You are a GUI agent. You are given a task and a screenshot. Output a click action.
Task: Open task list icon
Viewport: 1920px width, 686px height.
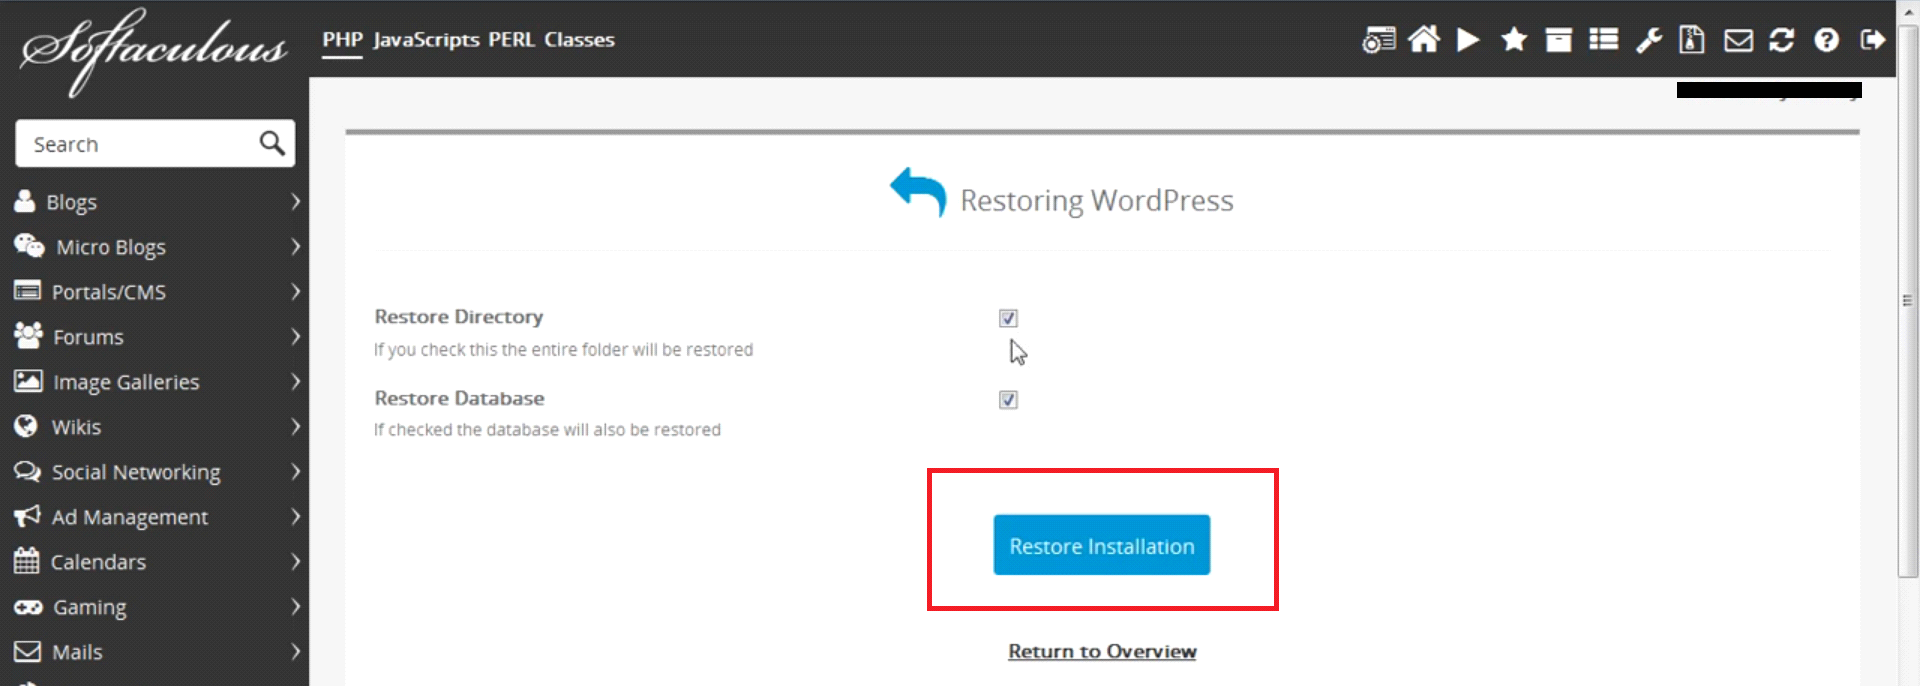(x=1604, y=39)
